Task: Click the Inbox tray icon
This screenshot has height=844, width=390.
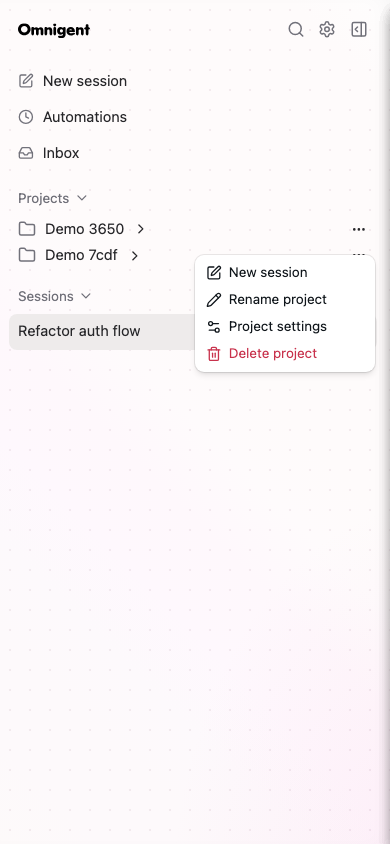Action: point(26,153)
